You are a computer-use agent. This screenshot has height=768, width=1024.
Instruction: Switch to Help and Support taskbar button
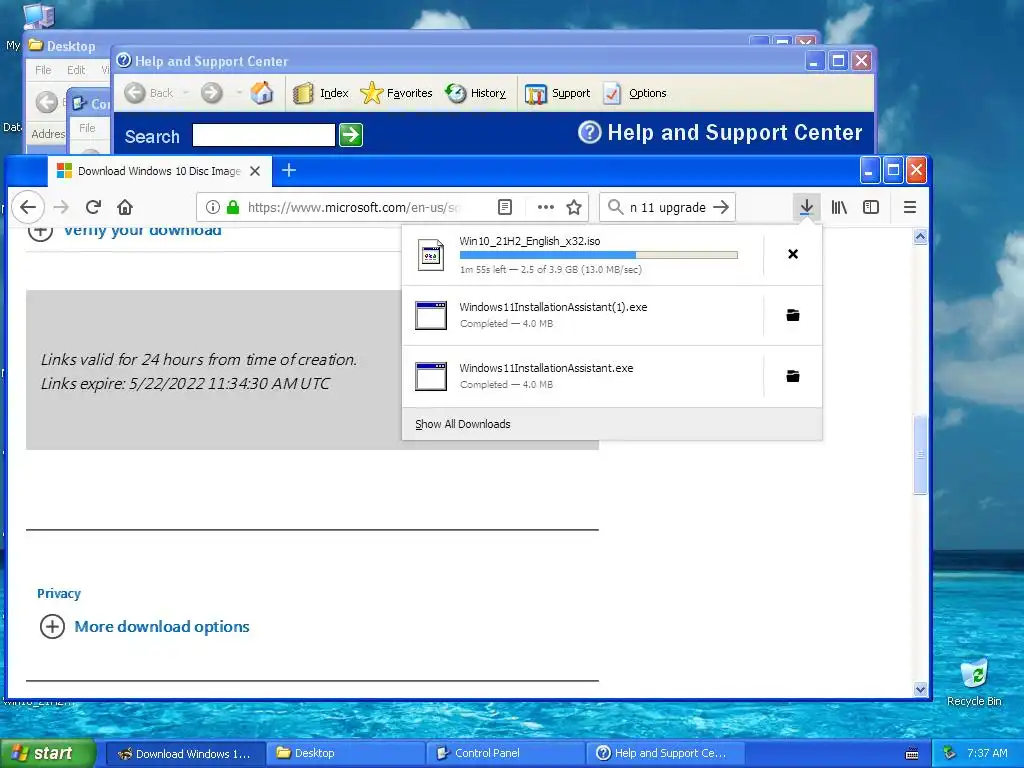666,754
